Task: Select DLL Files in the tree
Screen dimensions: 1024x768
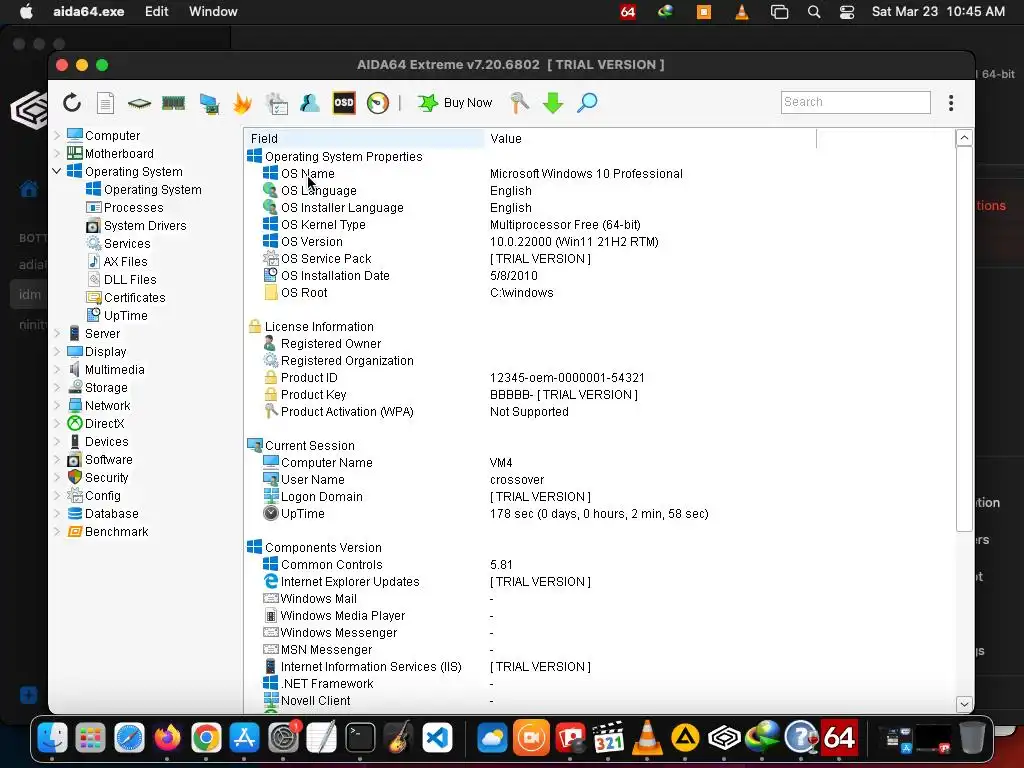Action: (121, 280)
